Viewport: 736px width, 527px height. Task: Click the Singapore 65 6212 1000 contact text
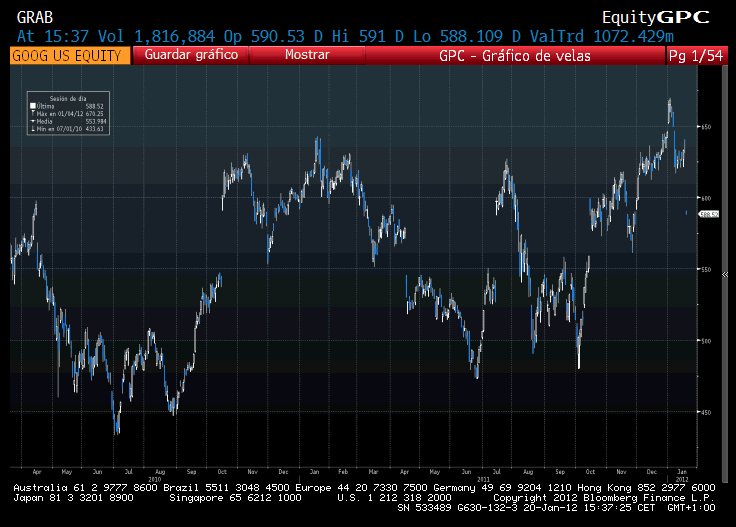[x=235, y=498]
